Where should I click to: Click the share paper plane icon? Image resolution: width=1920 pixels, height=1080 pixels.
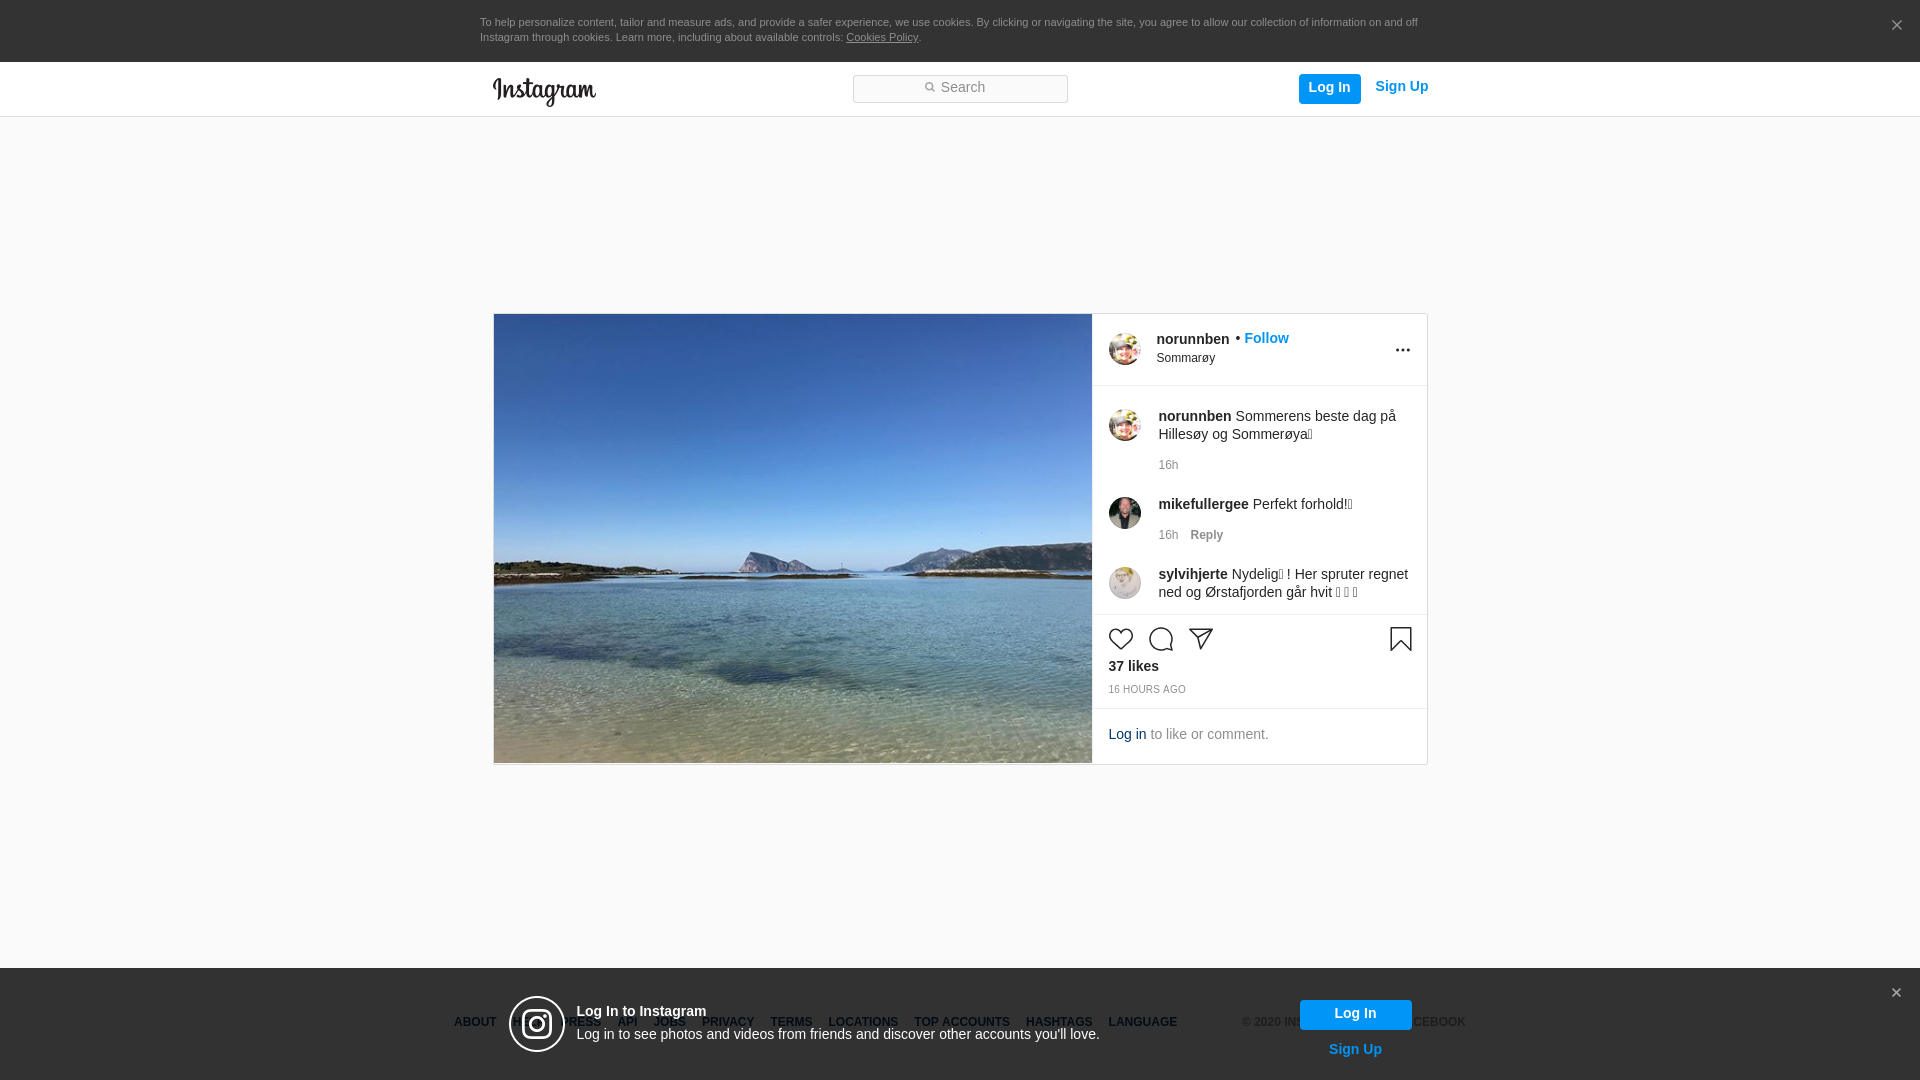point(1200,639)
